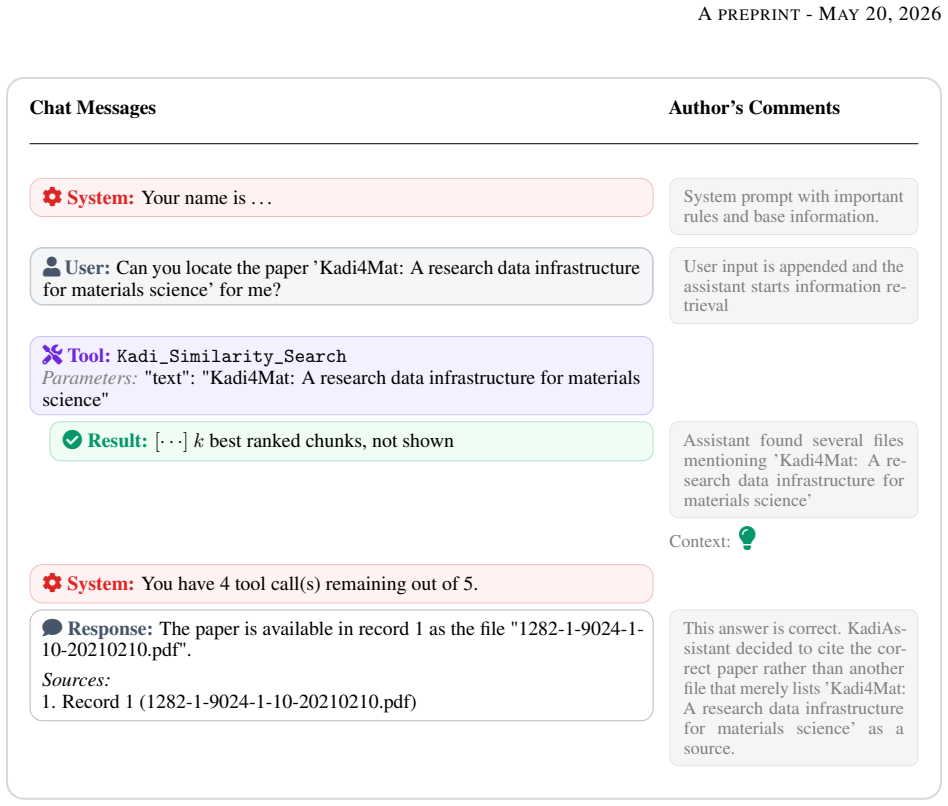Click the green checkmark Result icon
This screenshot has width=948, height=806.
(x=72, y=440)
